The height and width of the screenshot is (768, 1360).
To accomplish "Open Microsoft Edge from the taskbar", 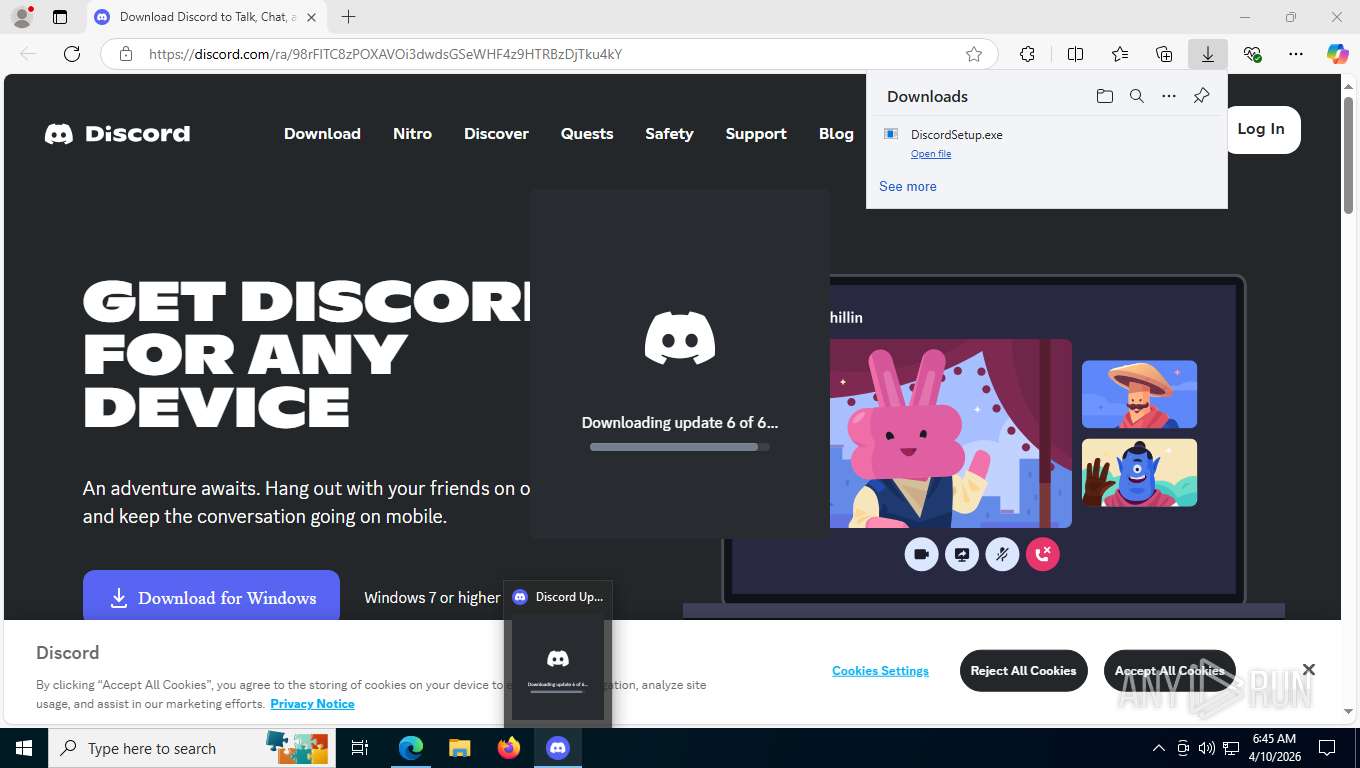I will coord(411,748).
